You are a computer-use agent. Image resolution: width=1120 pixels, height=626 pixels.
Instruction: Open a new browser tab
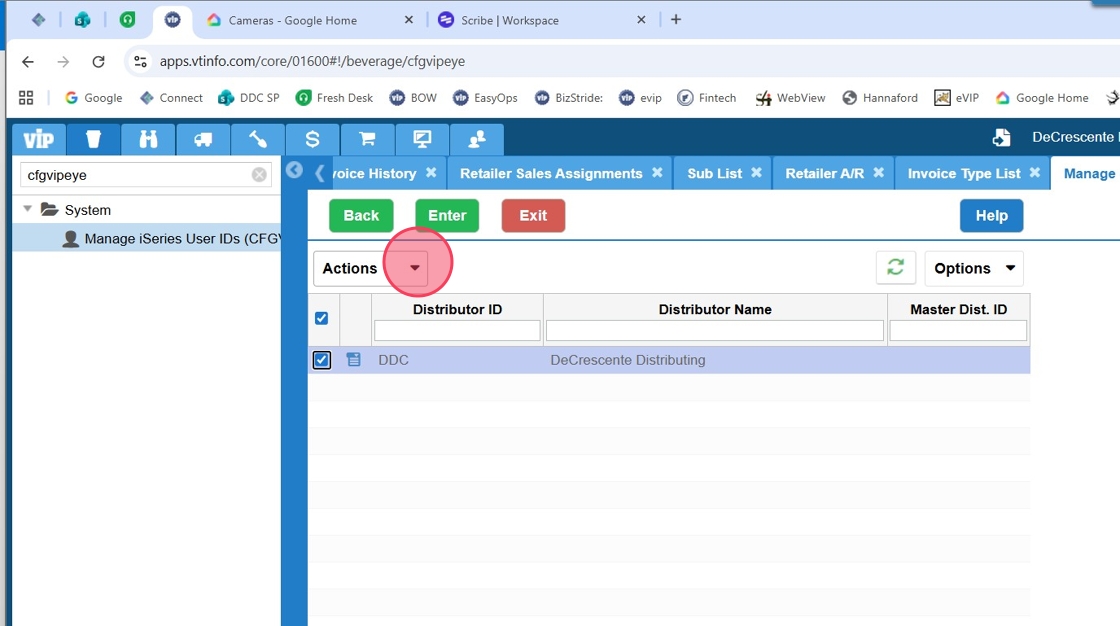point(676,19)
